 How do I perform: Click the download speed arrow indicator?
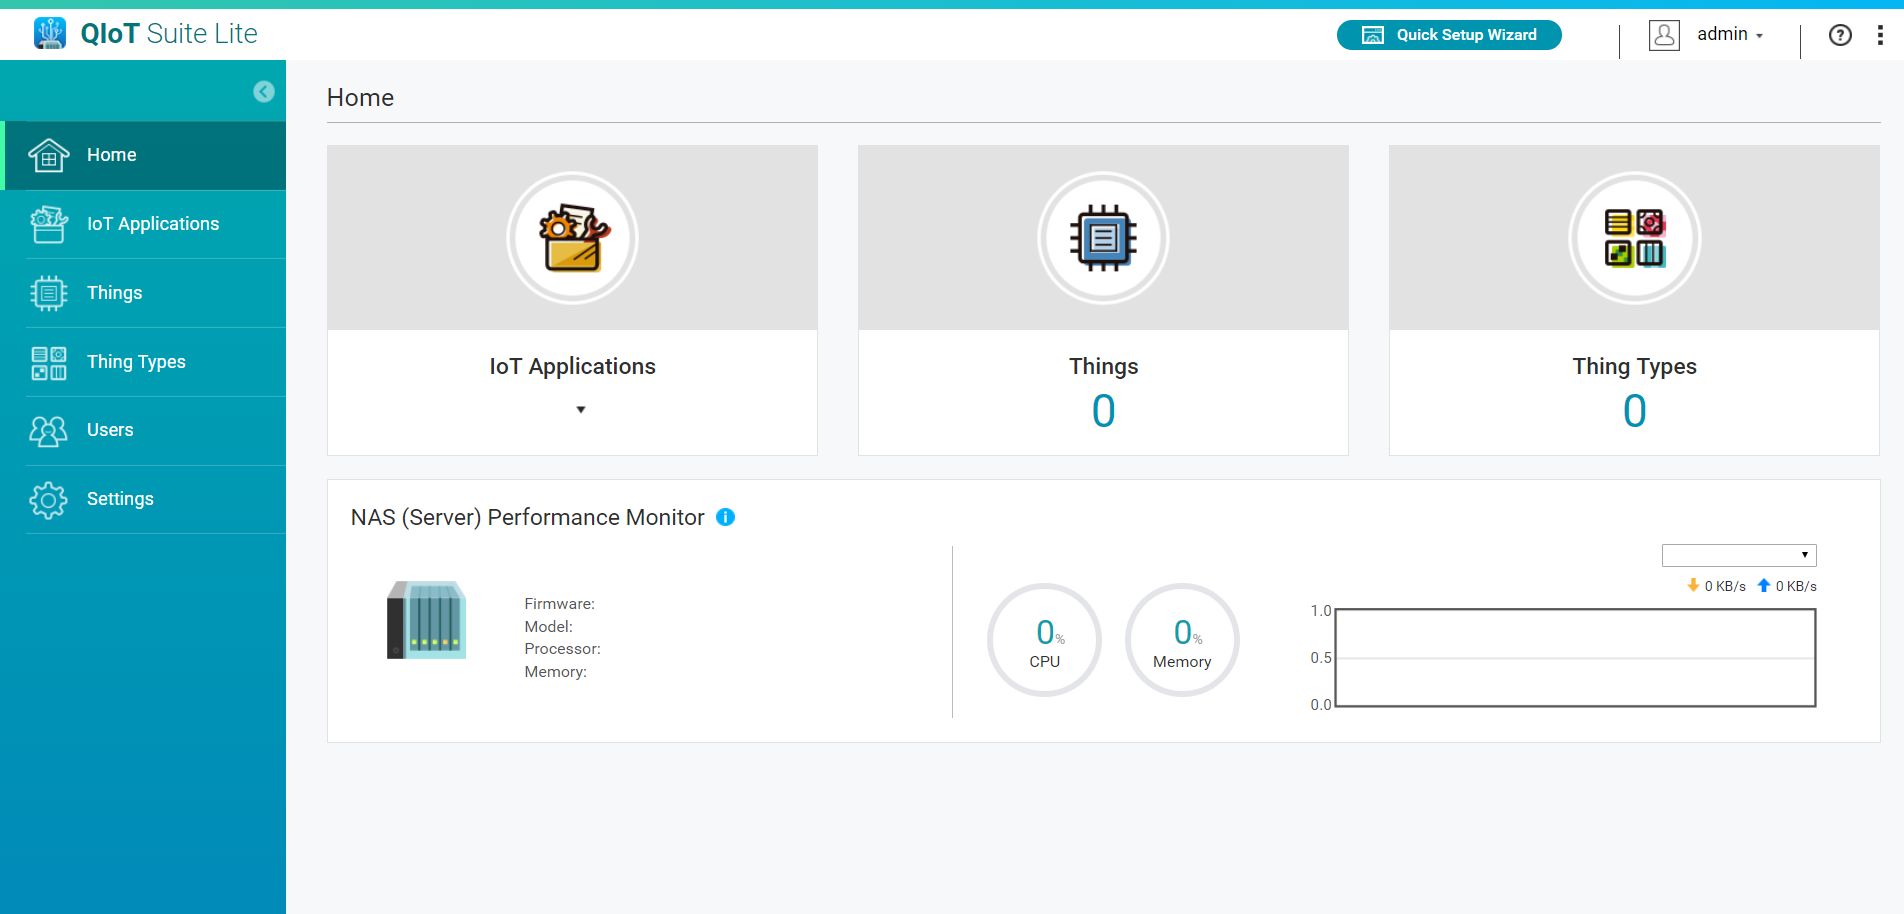click(1693, 585)
